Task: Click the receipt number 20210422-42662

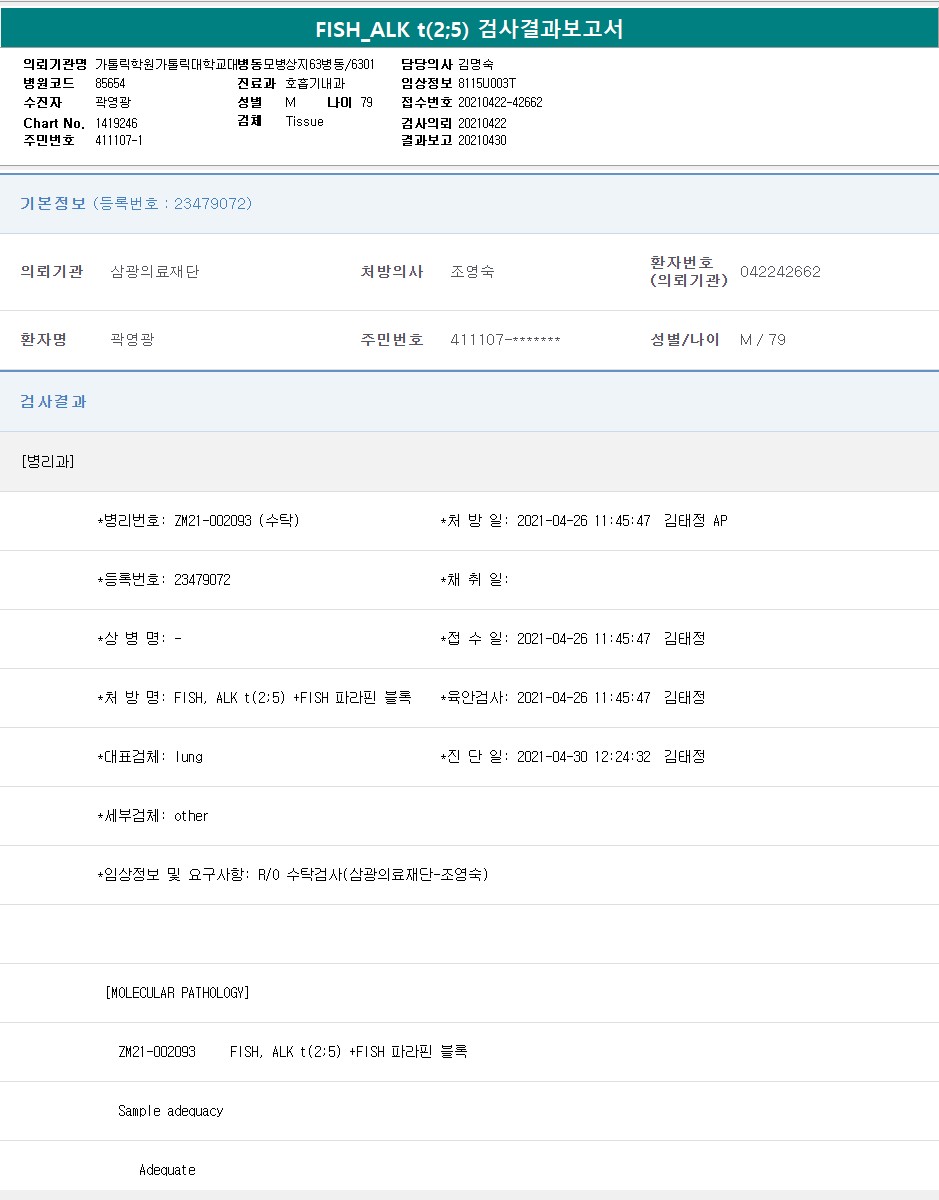Action: pyautogui.click(x=500, y=102)
